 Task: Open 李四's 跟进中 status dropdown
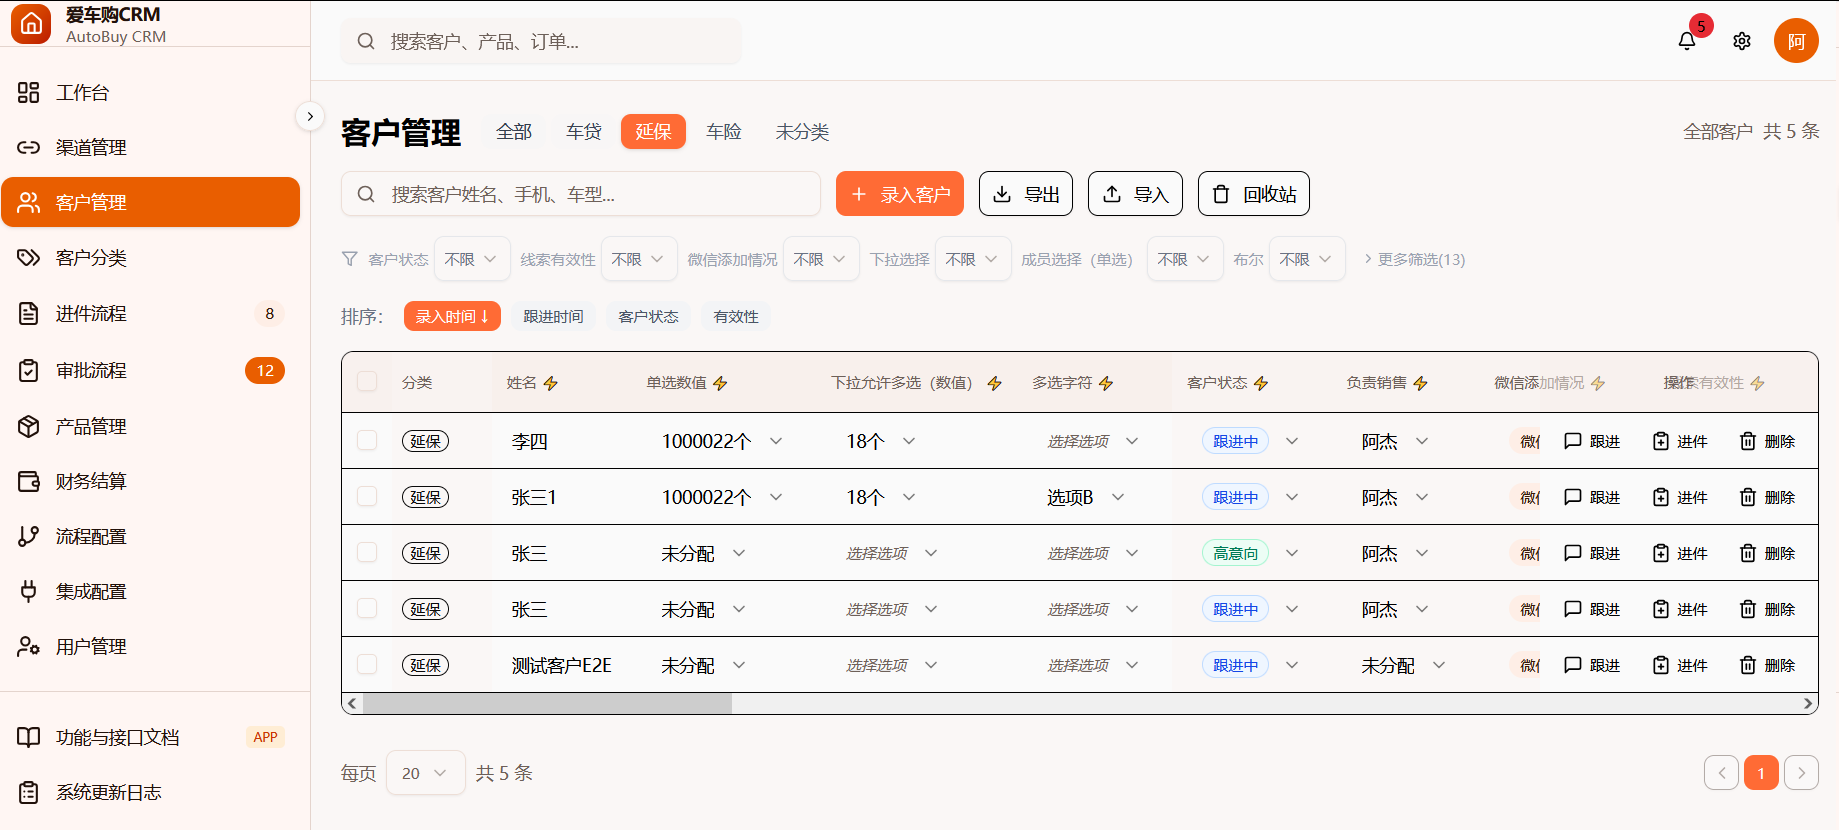[1250, 441]
